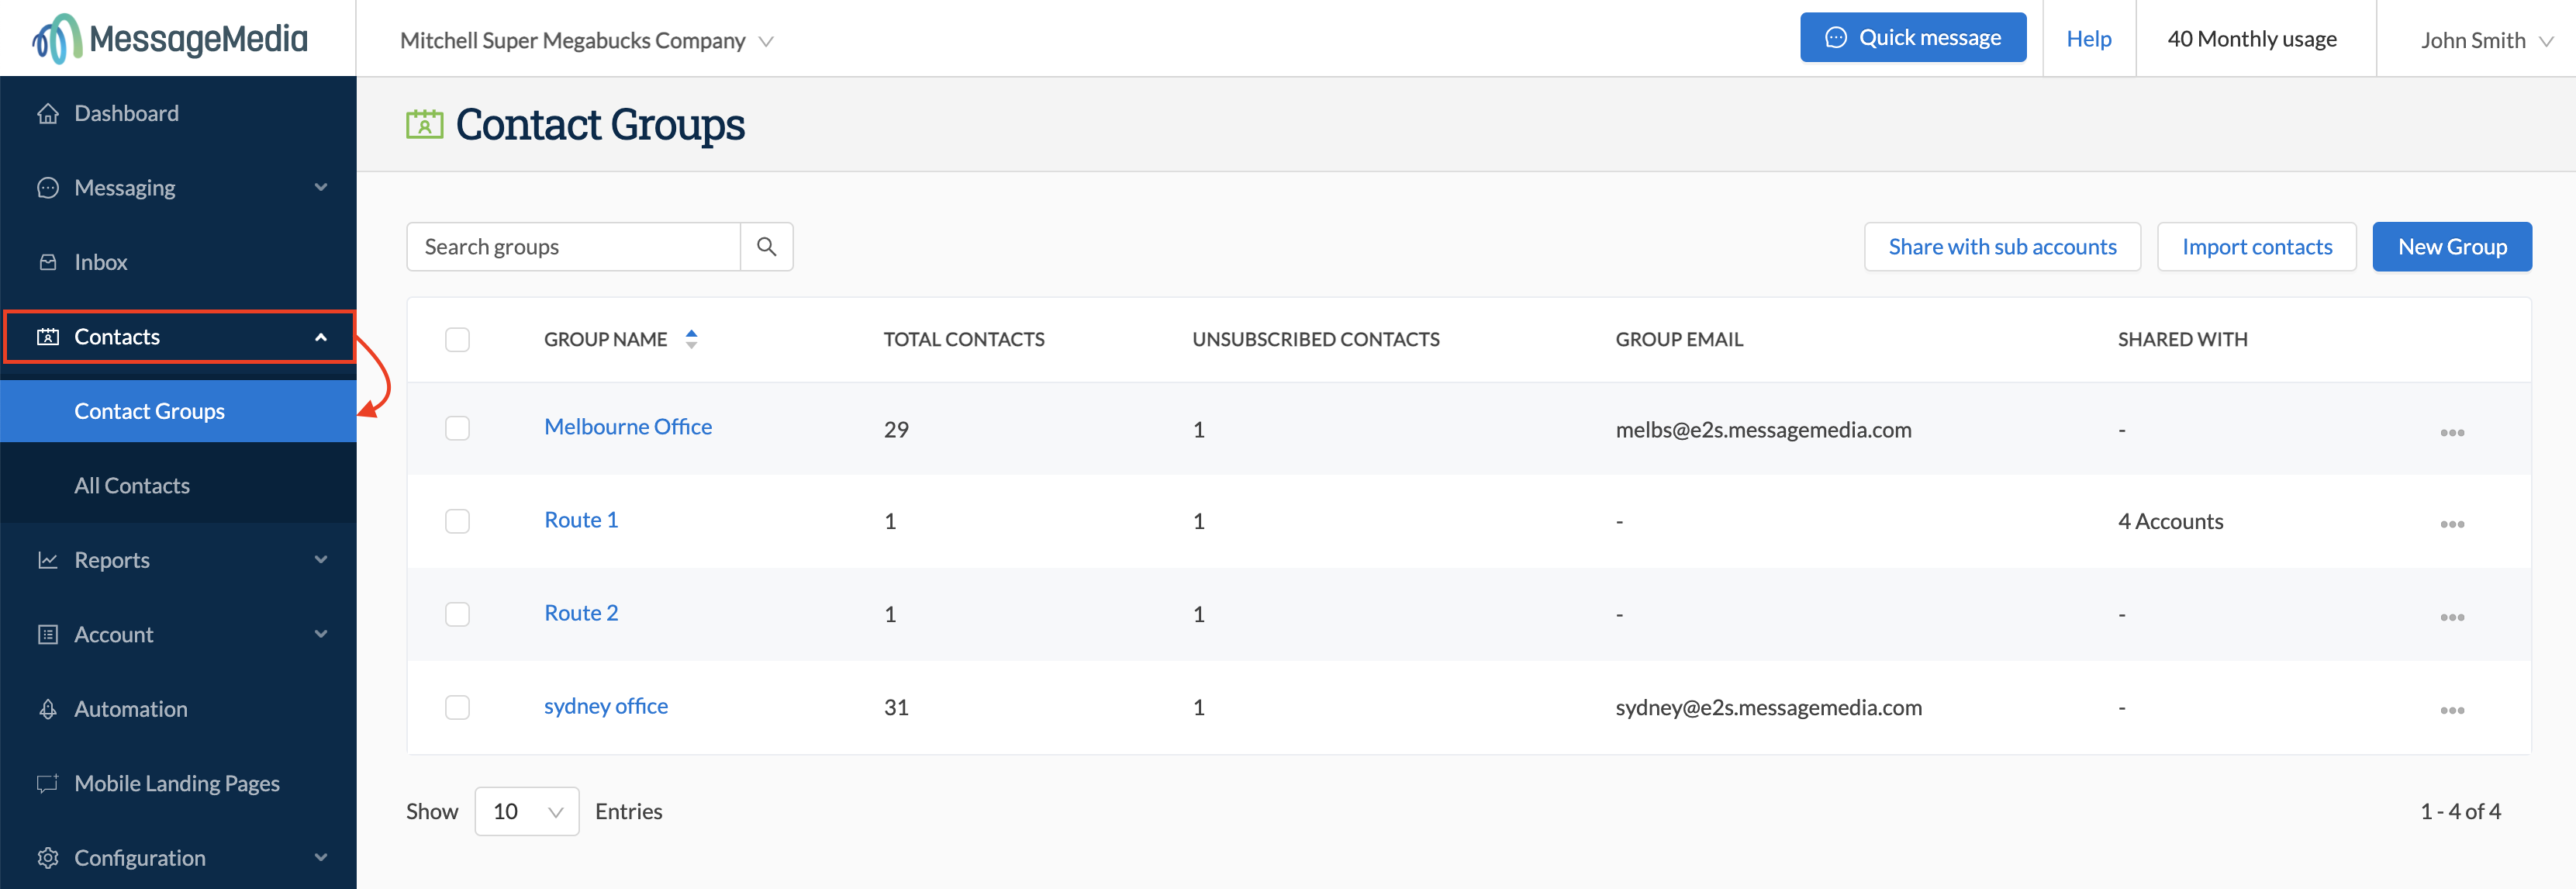Click the Inbox tray icon
This screenshot has width=2576, height=889.
pos(47,262)
